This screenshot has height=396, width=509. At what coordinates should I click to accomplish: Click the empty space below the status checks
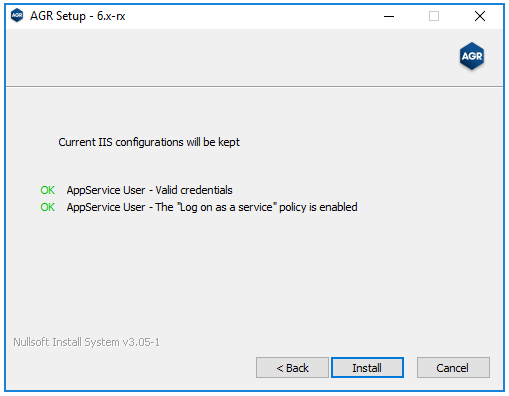pos(254,273)
